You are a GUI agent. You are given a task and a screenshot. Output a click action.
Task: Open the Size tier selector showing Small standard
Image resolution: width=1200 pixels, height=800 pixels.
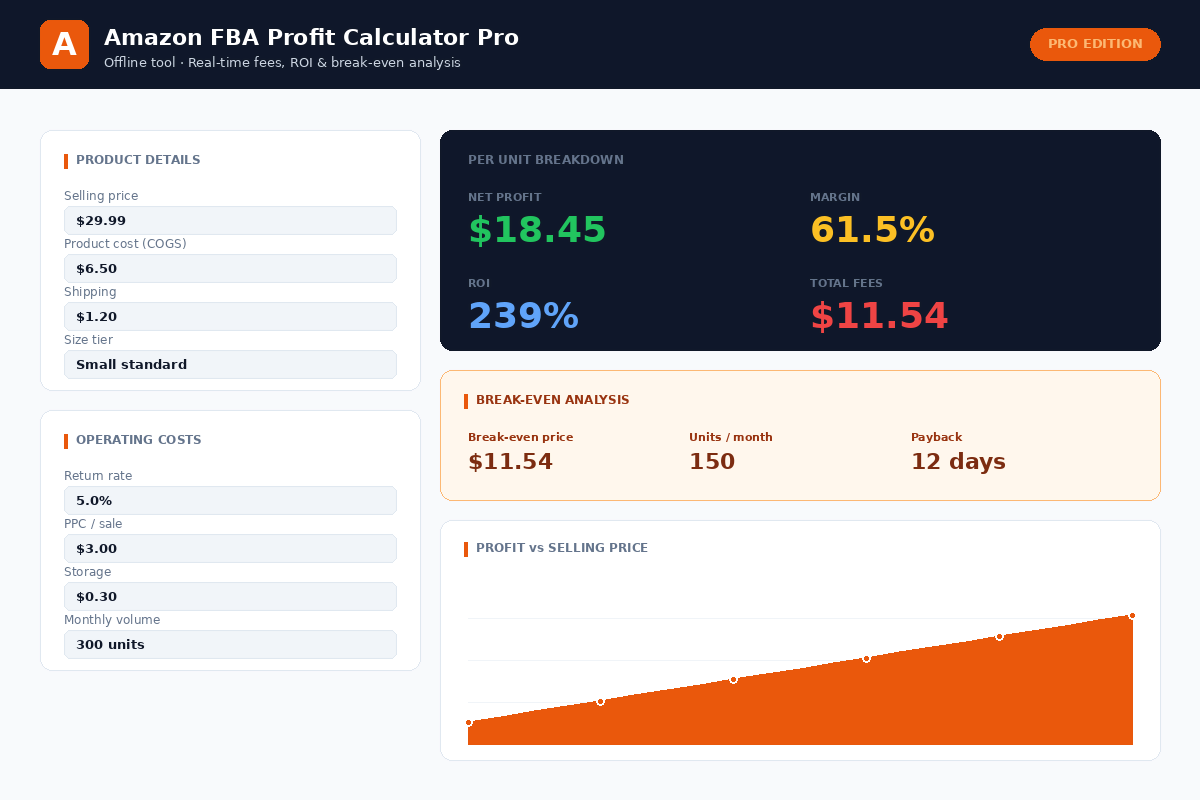coord(230,364)
